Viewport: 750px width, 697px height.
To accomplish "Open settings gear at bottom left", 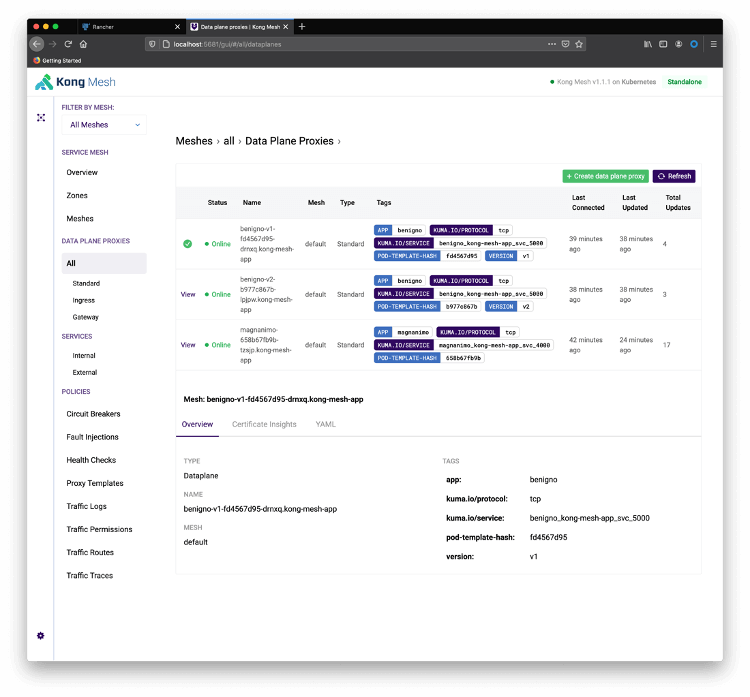I will 41,635.
